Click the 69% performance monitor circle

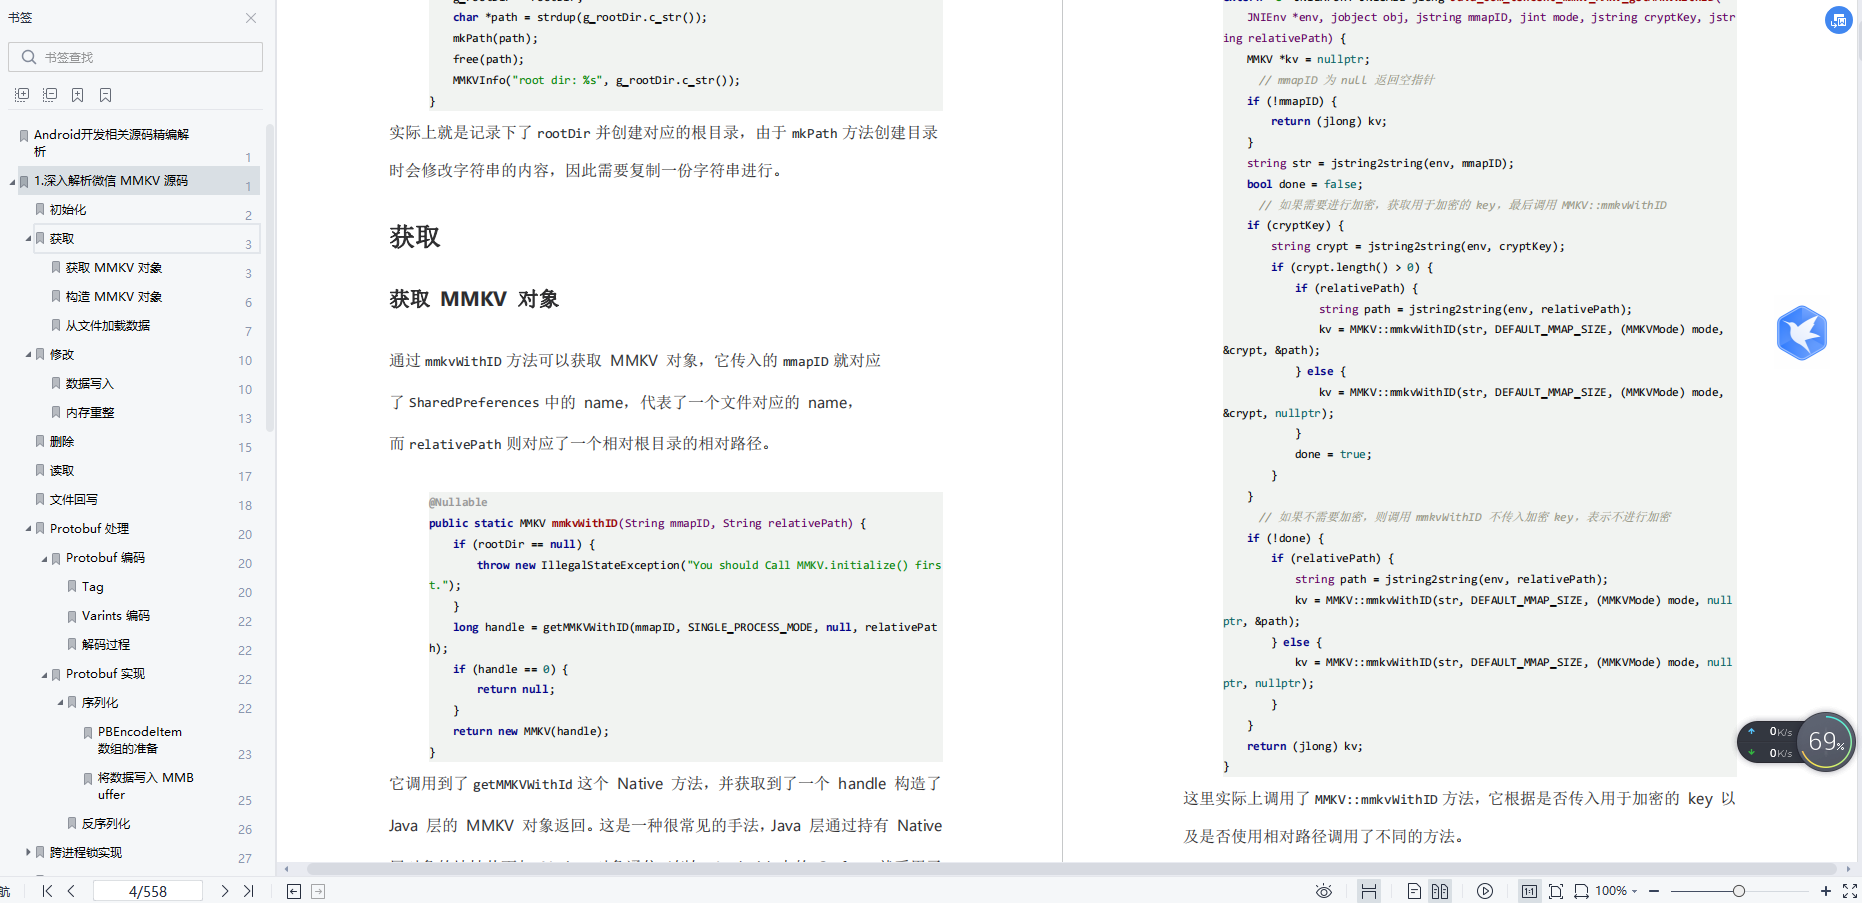click(1826, 741)
